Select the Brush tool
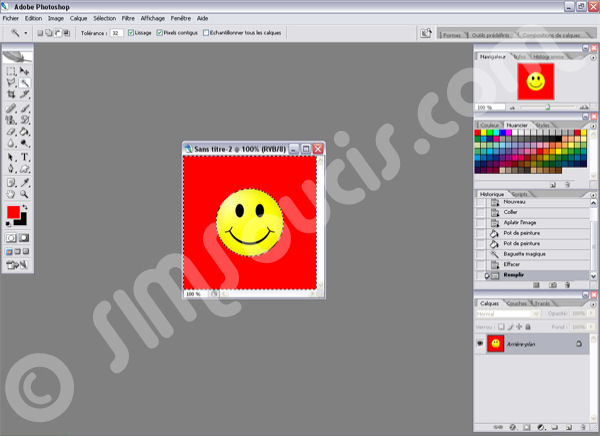600x436 pixels. coord(24,109)
